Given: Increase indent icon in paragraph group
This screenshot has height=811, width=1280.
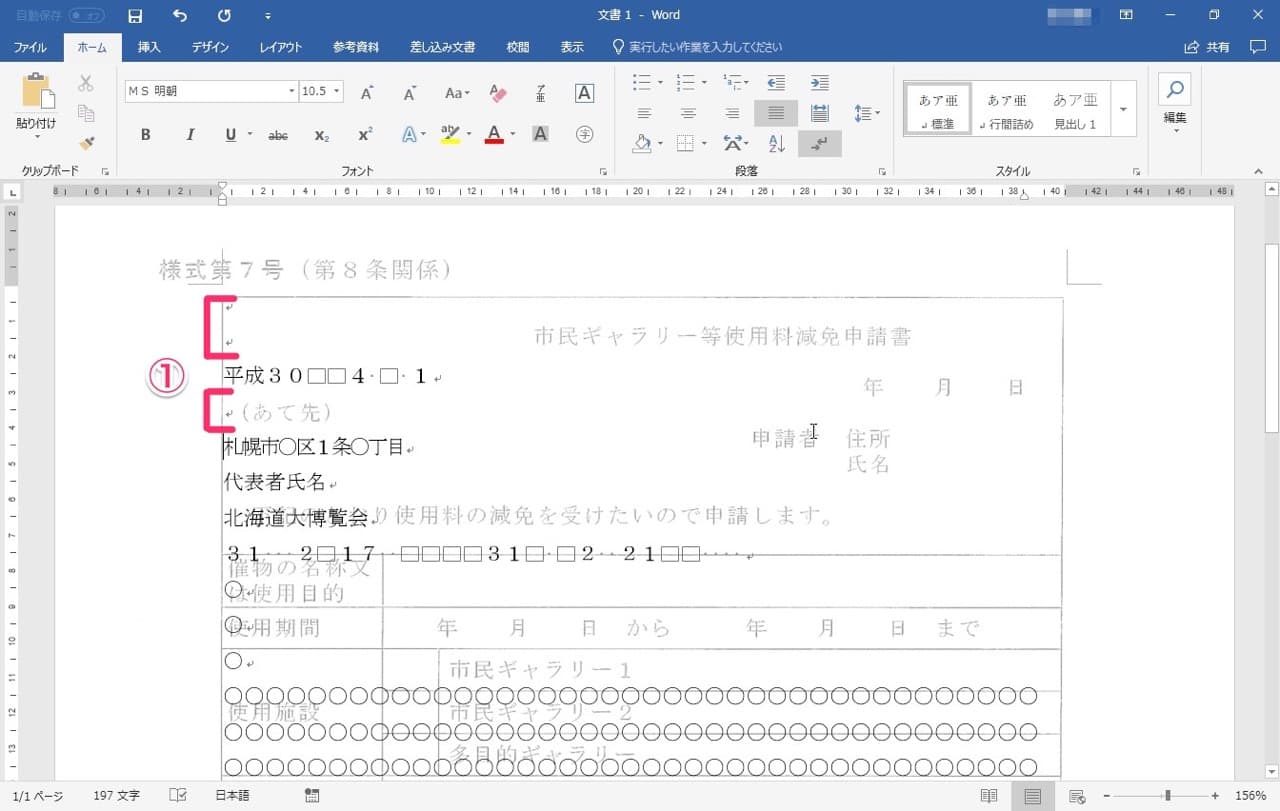Looking at the screenshot, I should [819, 83].
